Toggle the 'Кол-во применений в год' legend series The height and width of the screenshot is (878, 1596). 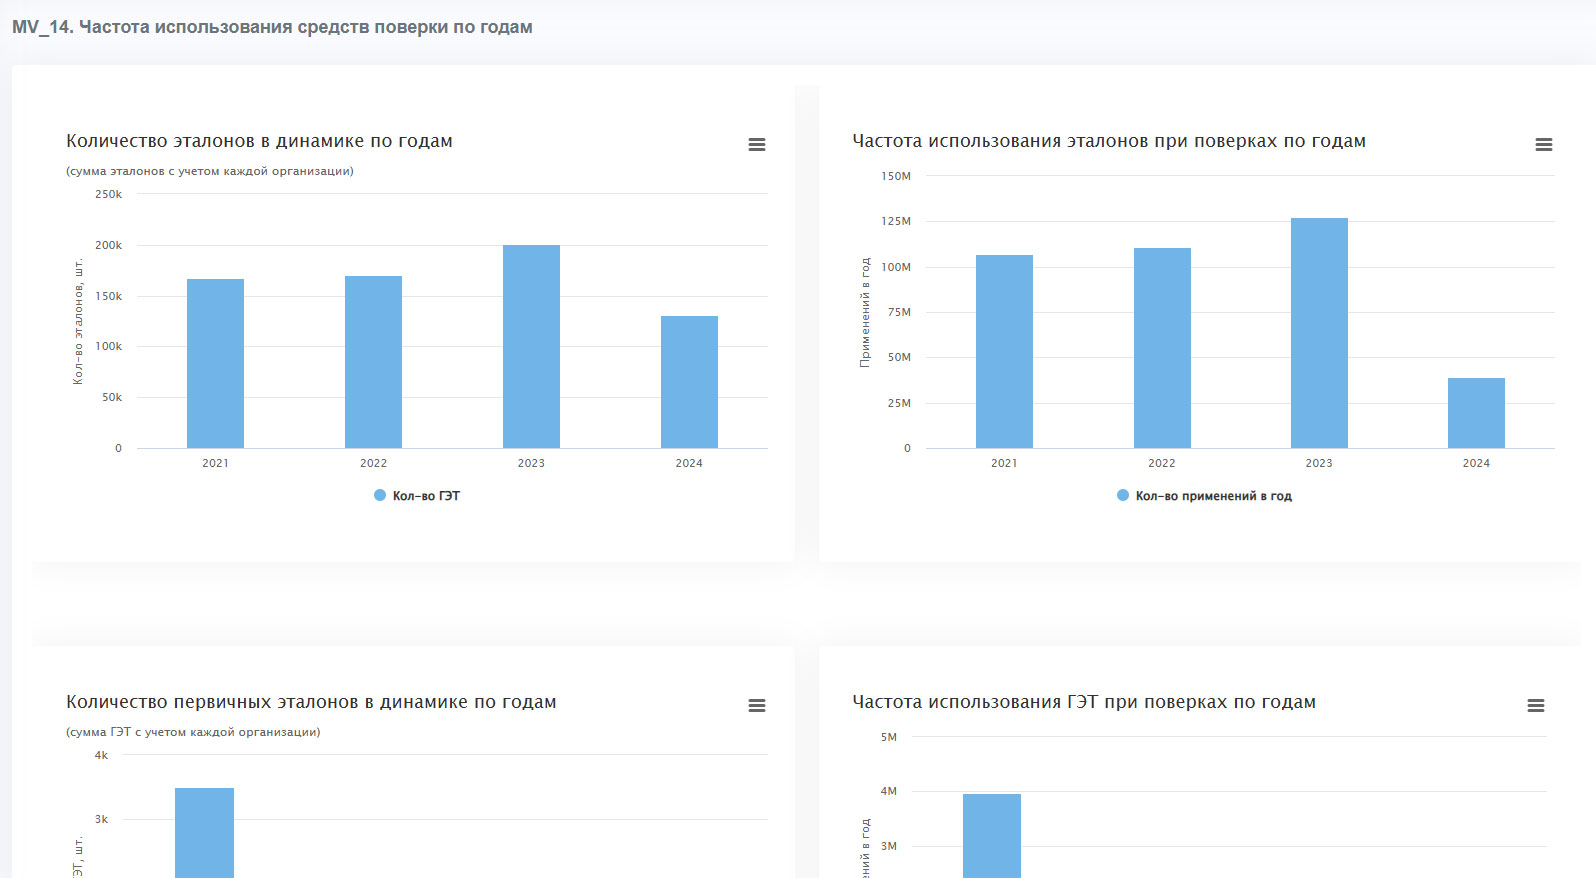[1204, 496]
